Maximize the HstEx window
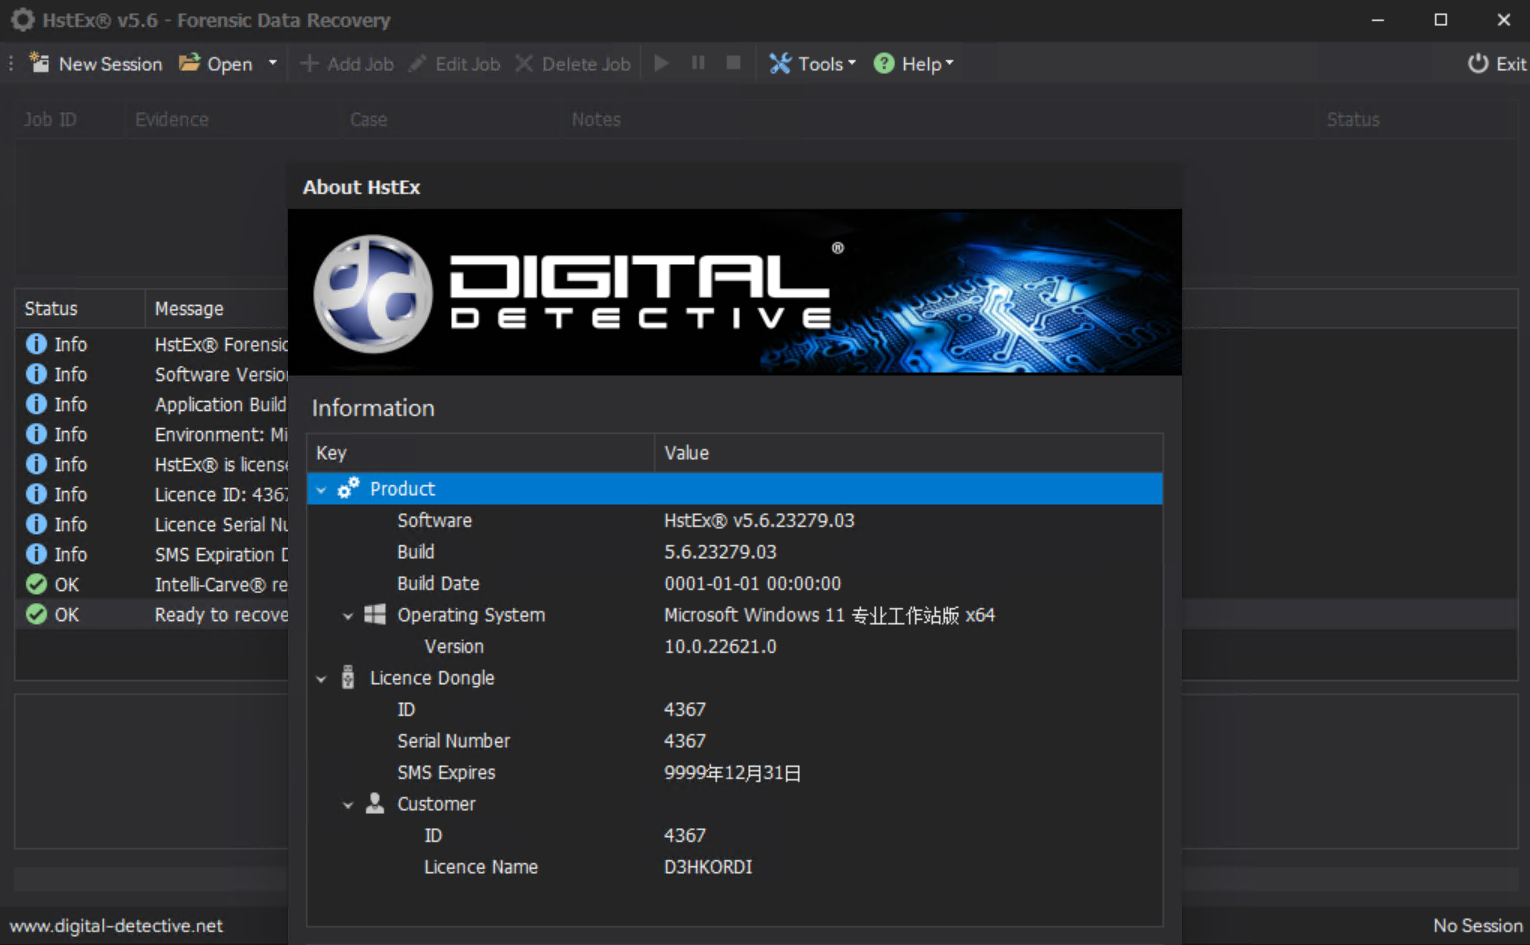The image size is (1530, 945). (1440, 20)
